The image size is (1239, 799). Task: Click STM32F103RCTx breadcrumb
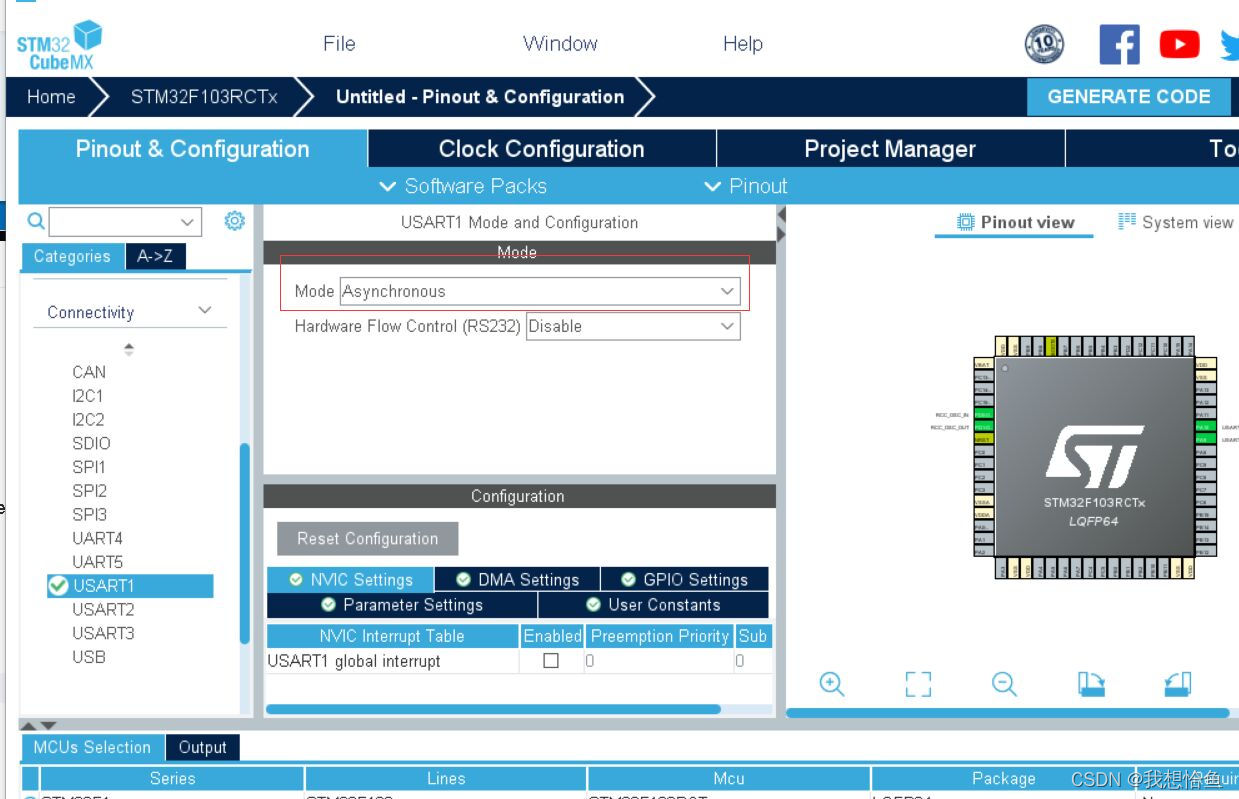point(204,97)
